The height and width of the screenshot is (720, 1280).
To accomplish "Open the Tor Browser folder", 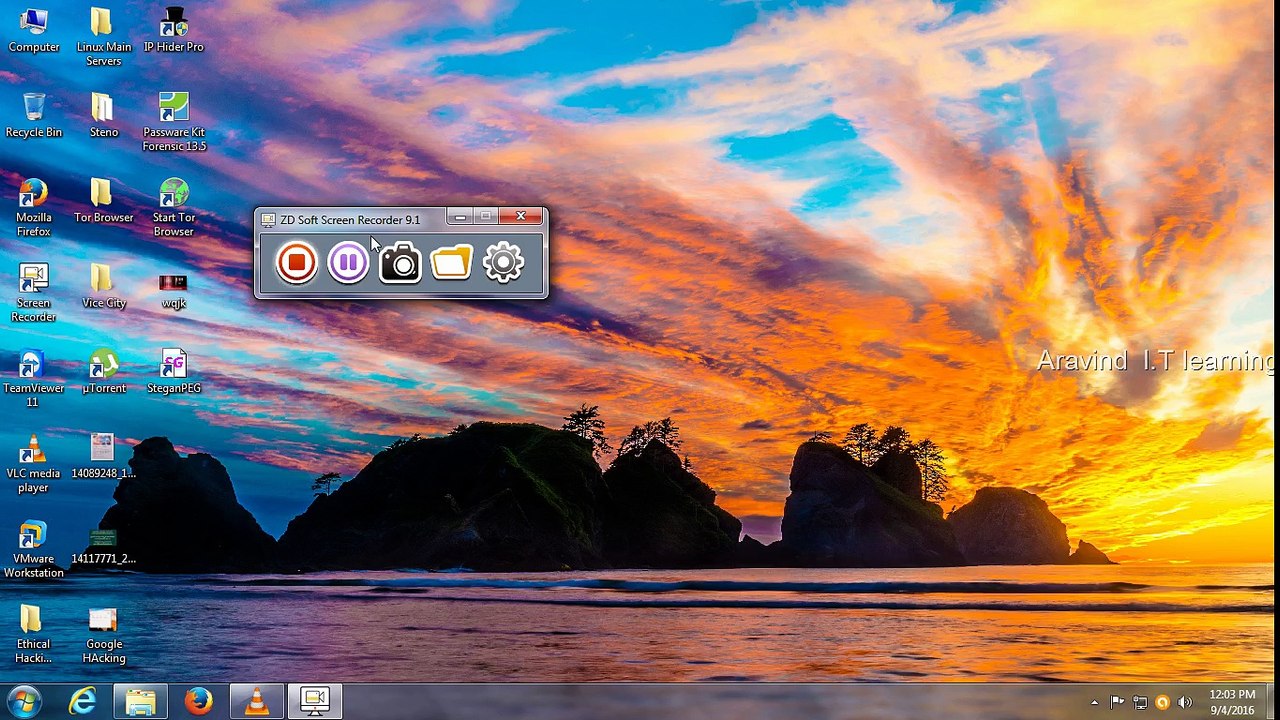I will point(104,200).
